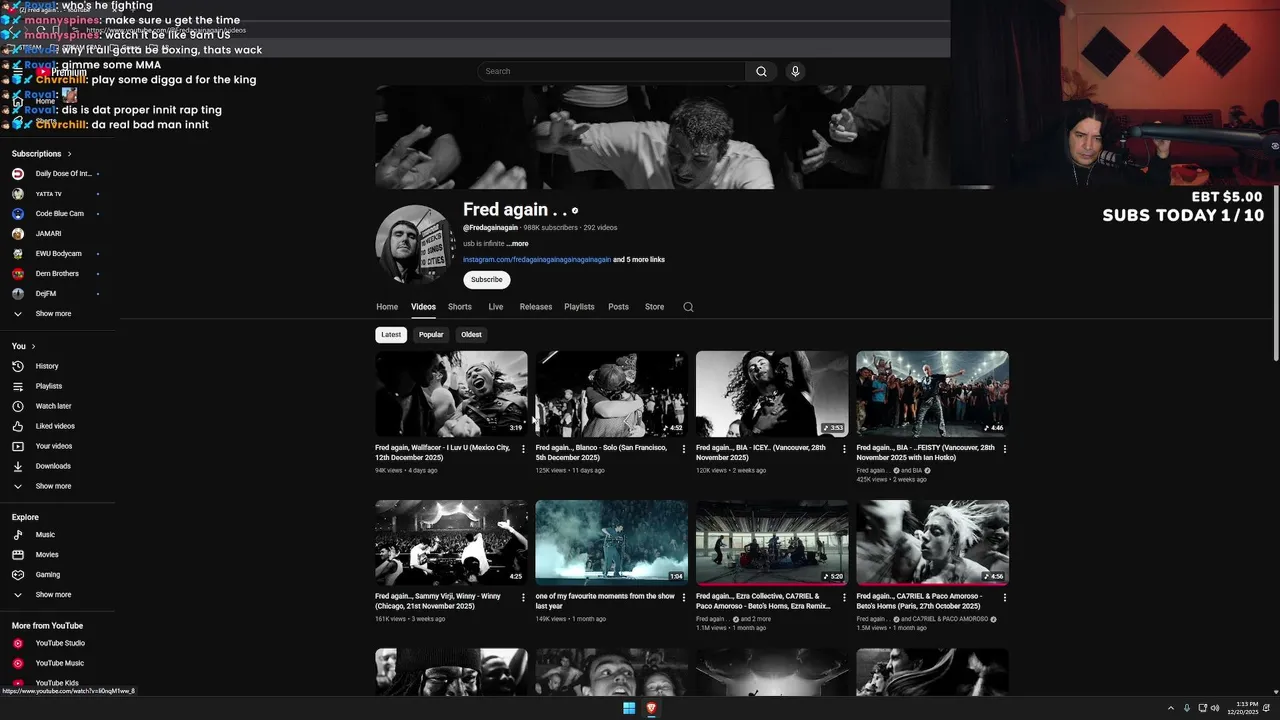Expand the You section header
1280x720 pixels.
click(24, 346)
